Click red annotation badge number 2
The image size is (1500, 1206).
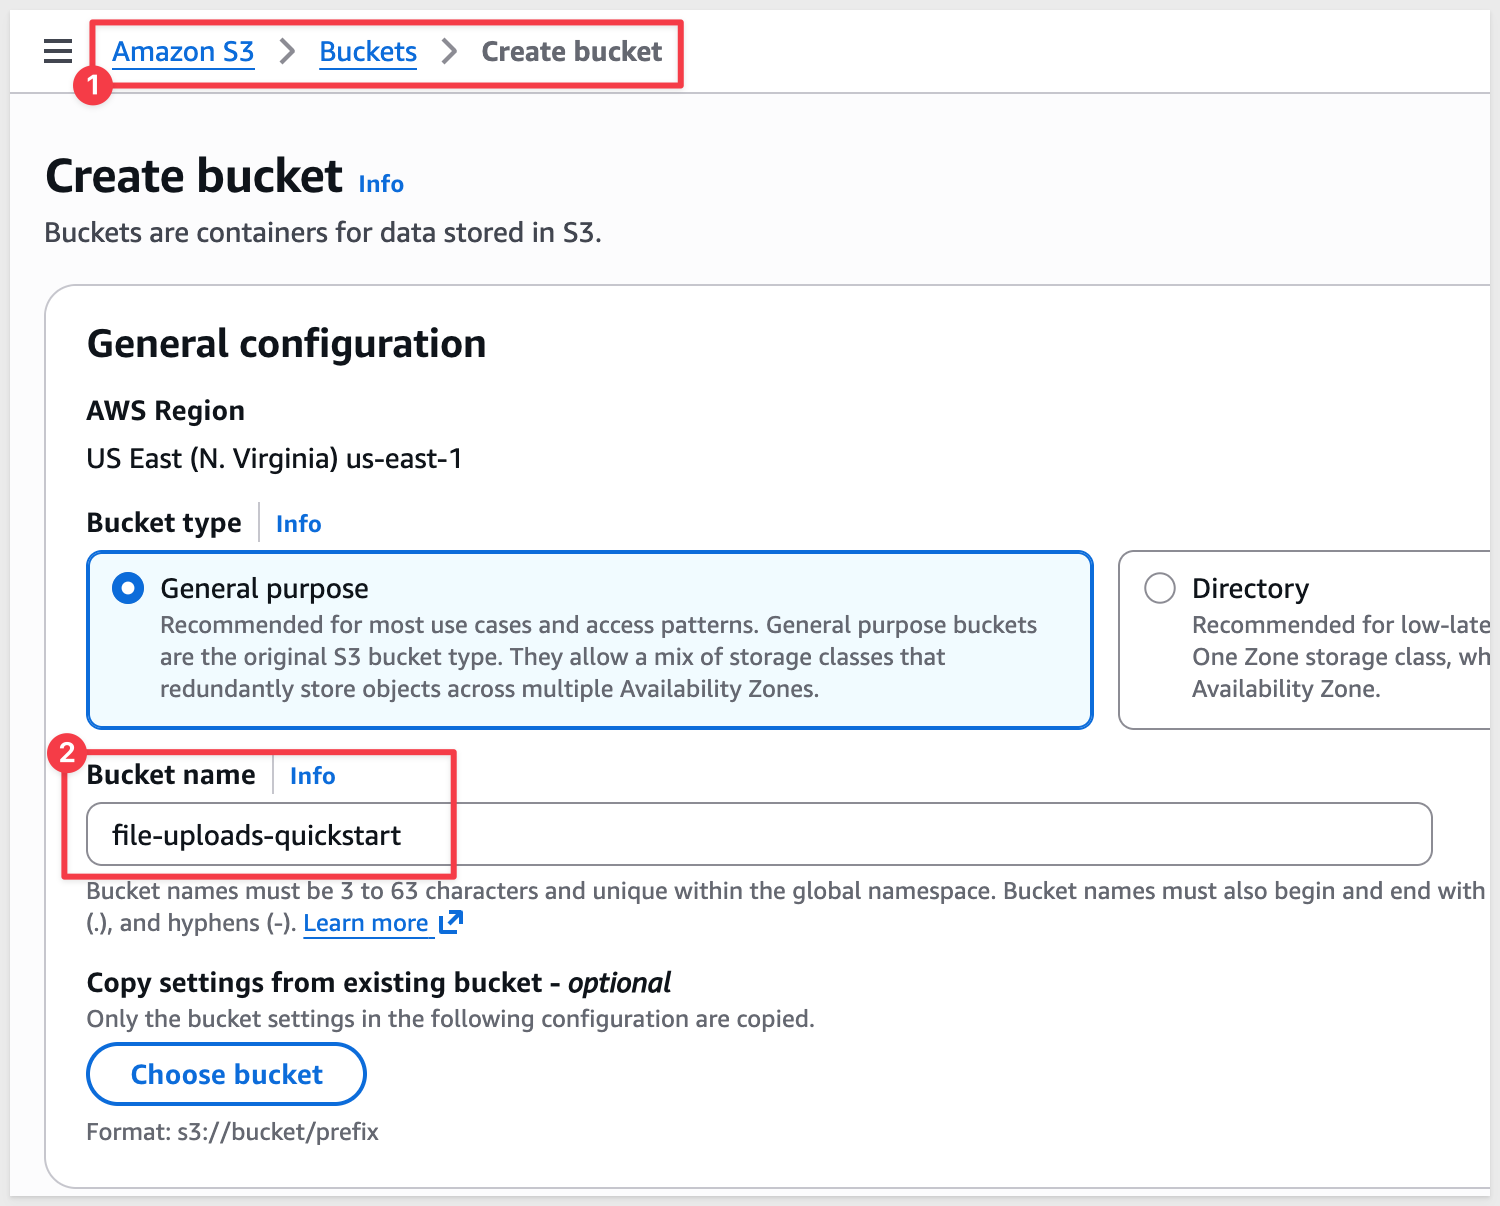pyautogui.click(x=67, y=752)
